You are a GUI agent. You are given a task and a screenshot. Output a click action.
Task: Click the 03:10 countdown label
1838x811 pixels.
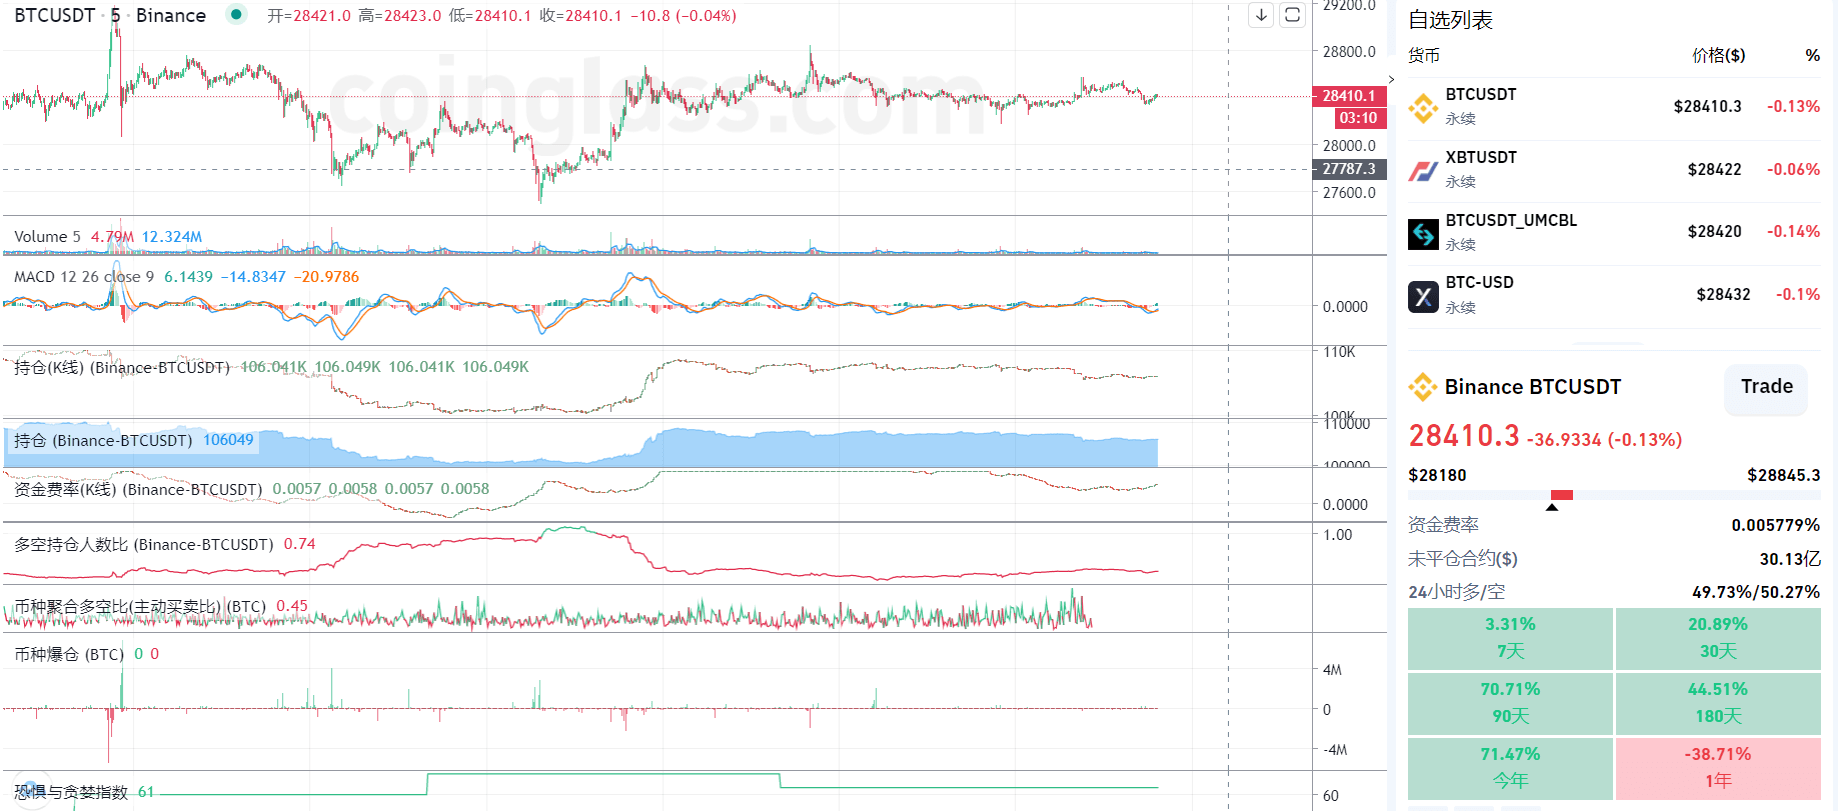(x=1358, y=118)
